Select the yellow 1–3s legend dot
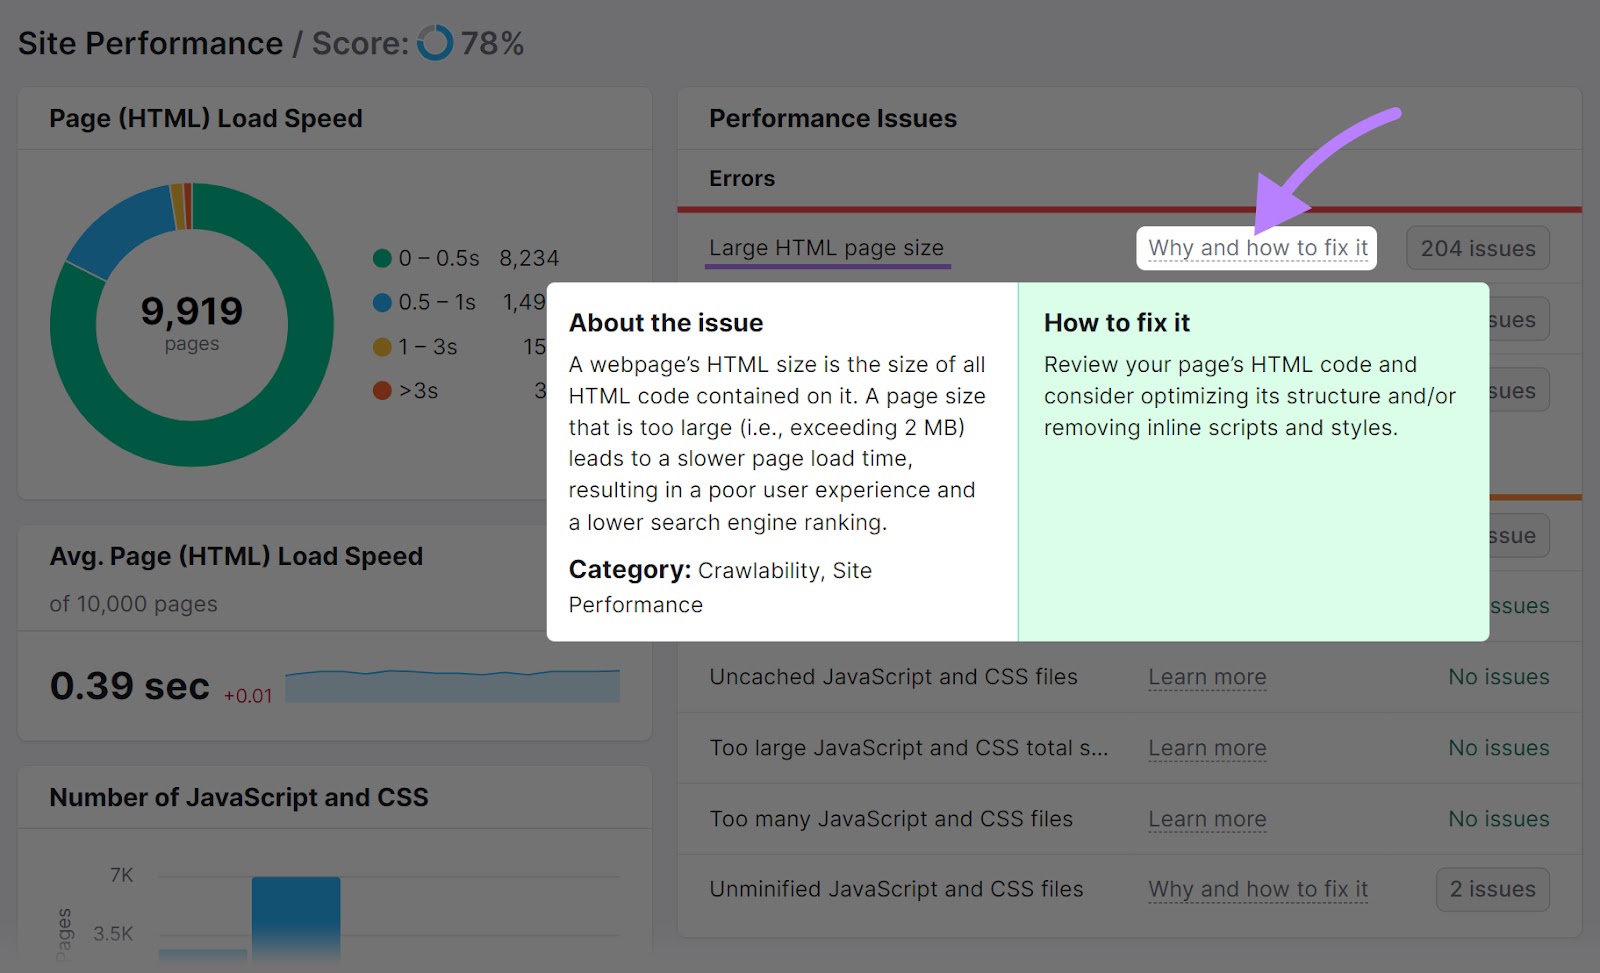The width and height of the screenshot is (1600, 973). [381, 347]
